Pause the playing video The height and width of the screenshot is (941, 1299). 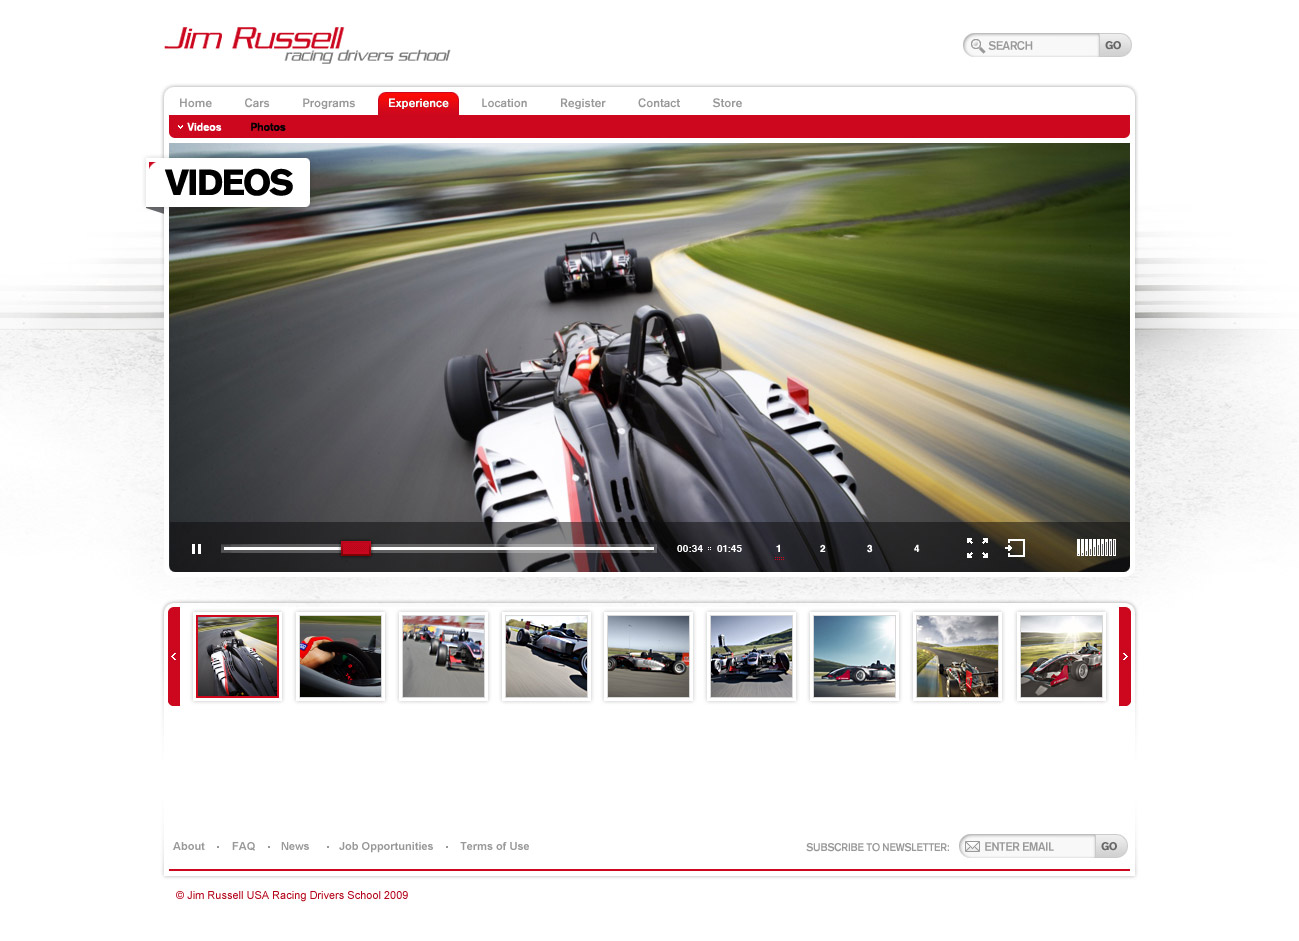point(197,549)
